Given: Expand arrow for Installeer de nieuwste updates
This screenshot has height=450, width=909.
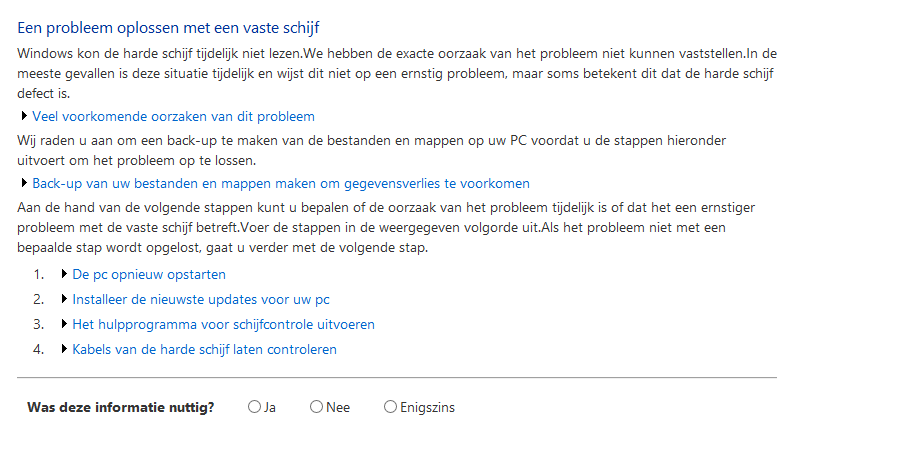Looking at the screenshot, I should click(64, 299).
